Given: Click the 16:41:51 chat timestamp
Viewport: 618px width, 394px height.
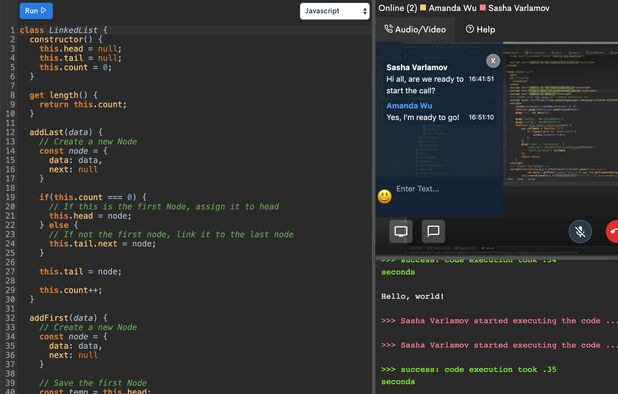Looking at the screenshot, I should pos(481,79).
